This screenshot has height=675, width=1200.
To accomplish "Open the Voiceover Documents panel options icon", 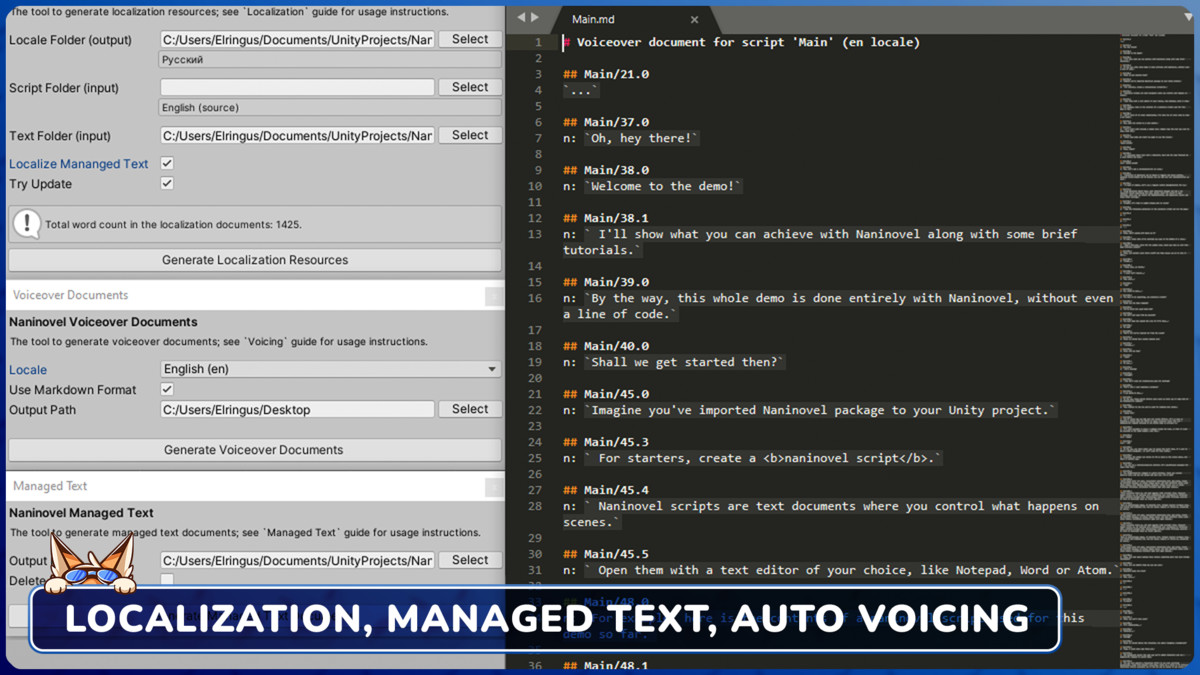I will point(494,296).
